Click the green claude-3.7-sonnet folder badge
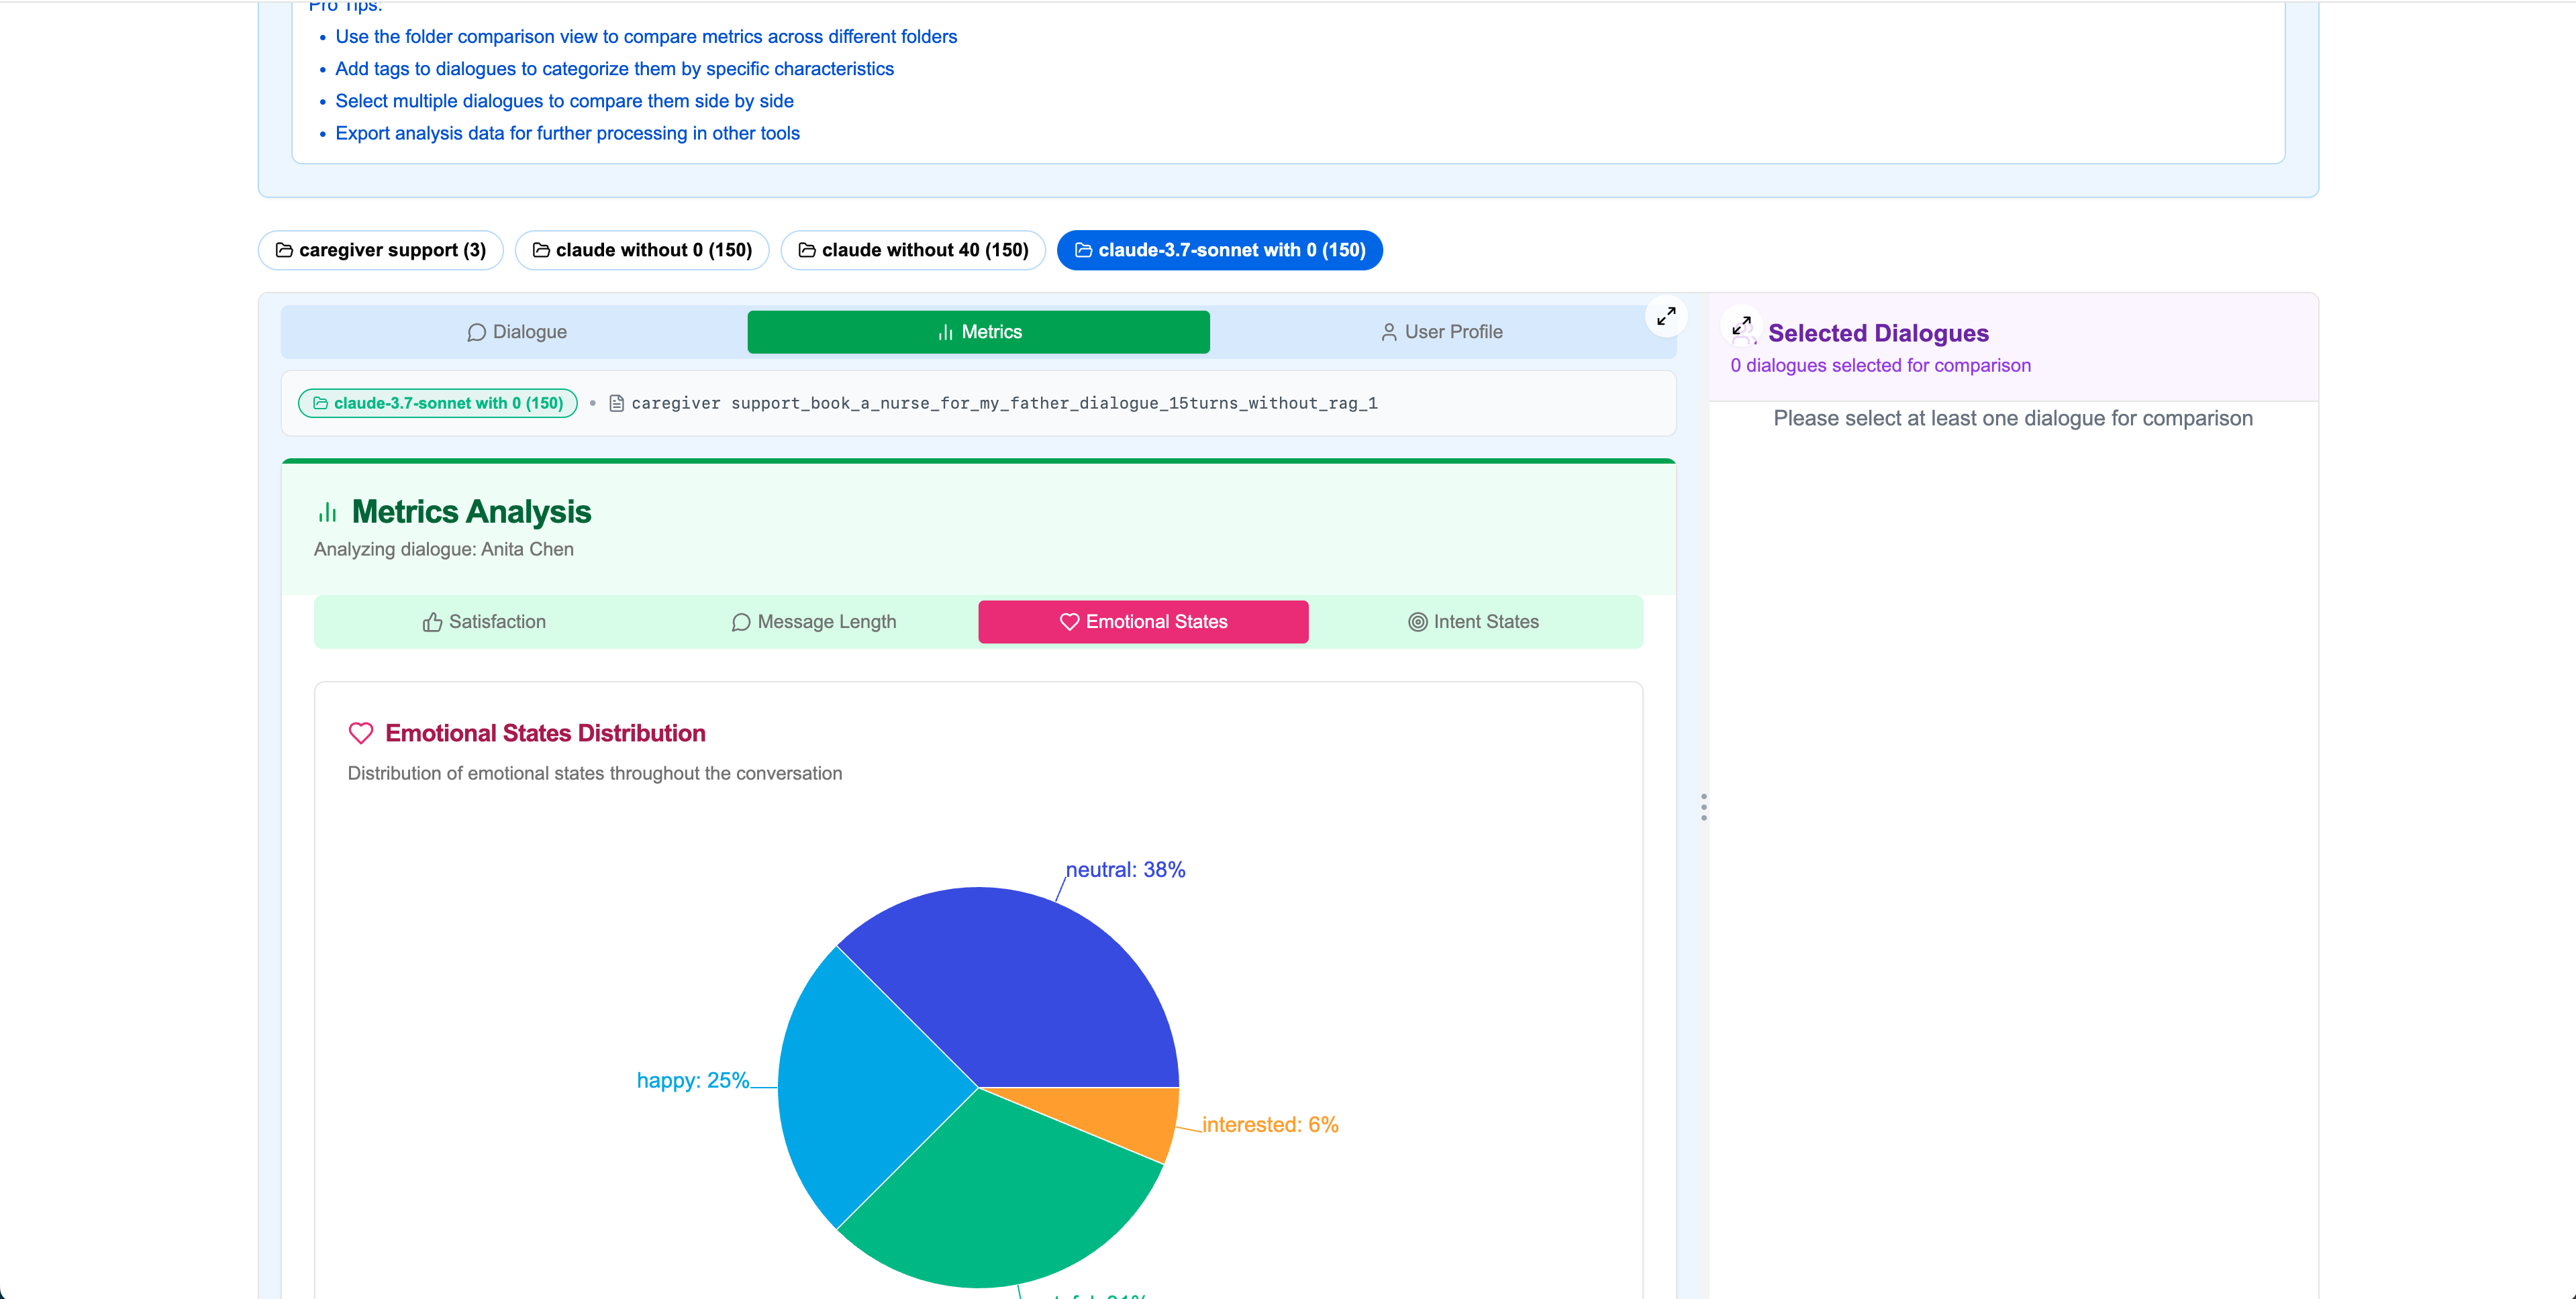Screen dimensions: 2576x1299 point(438,403)
